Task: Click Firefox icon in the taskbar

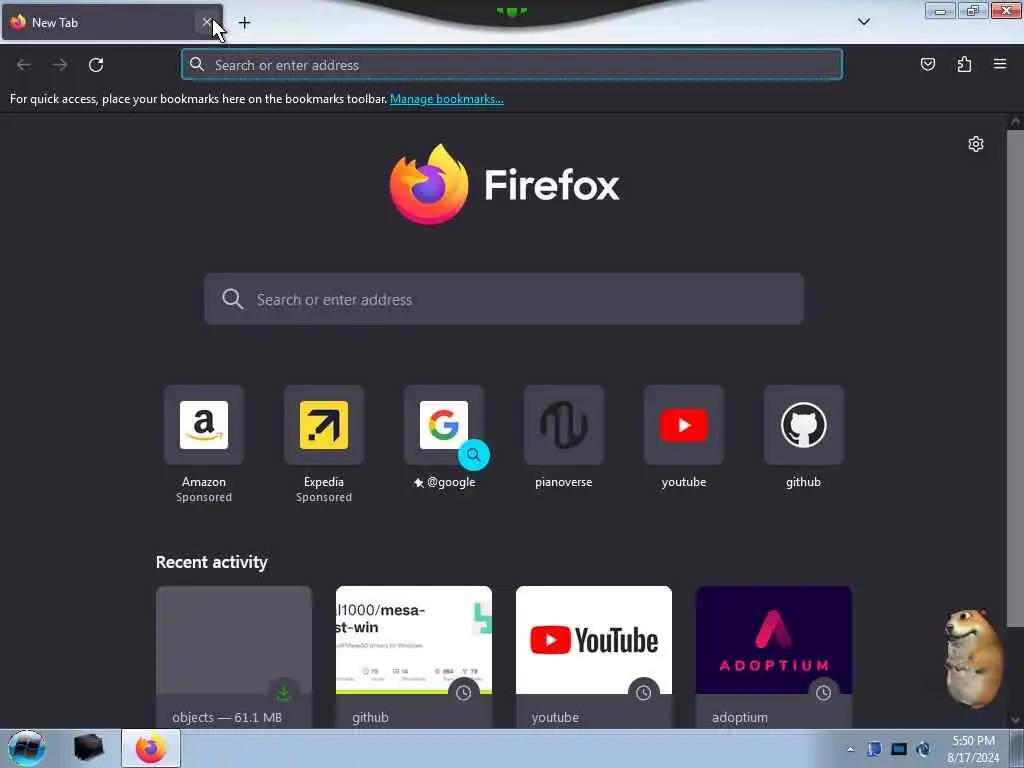Action: coord(151,748)
